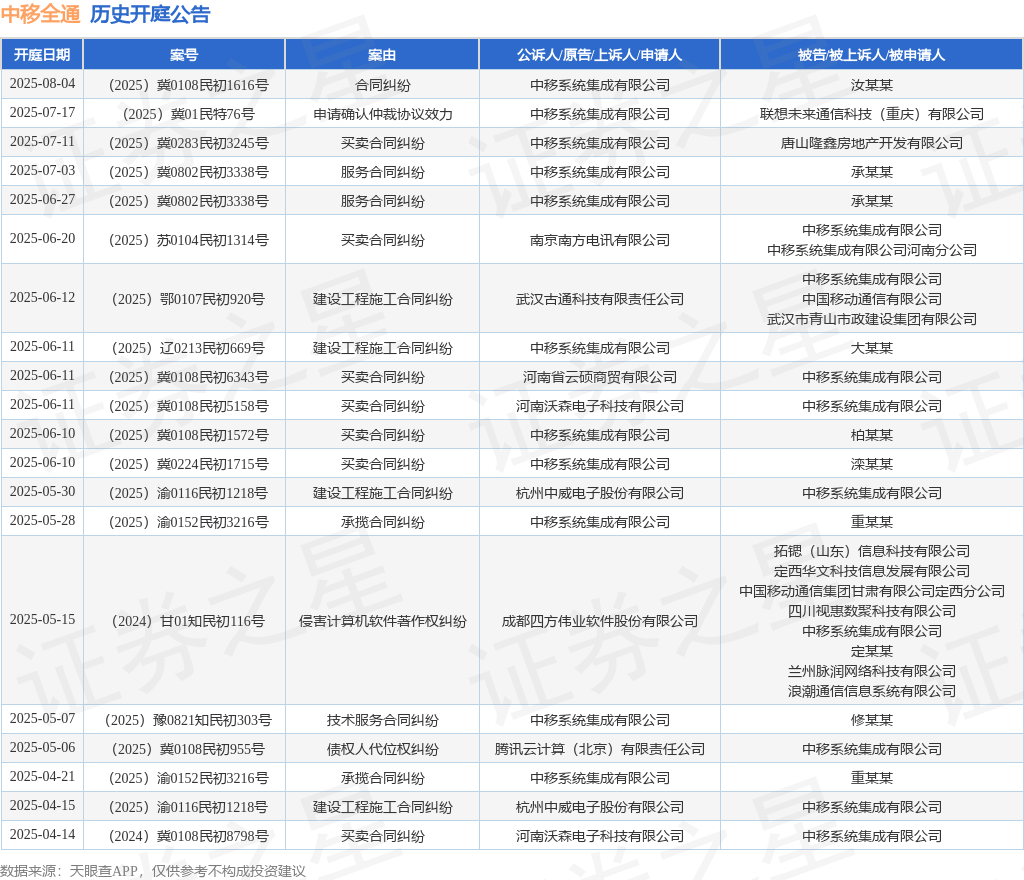Click case number (2025)辽0213民初669号
This screenshot has height=880, width=1024.
(x=188, y=348)
